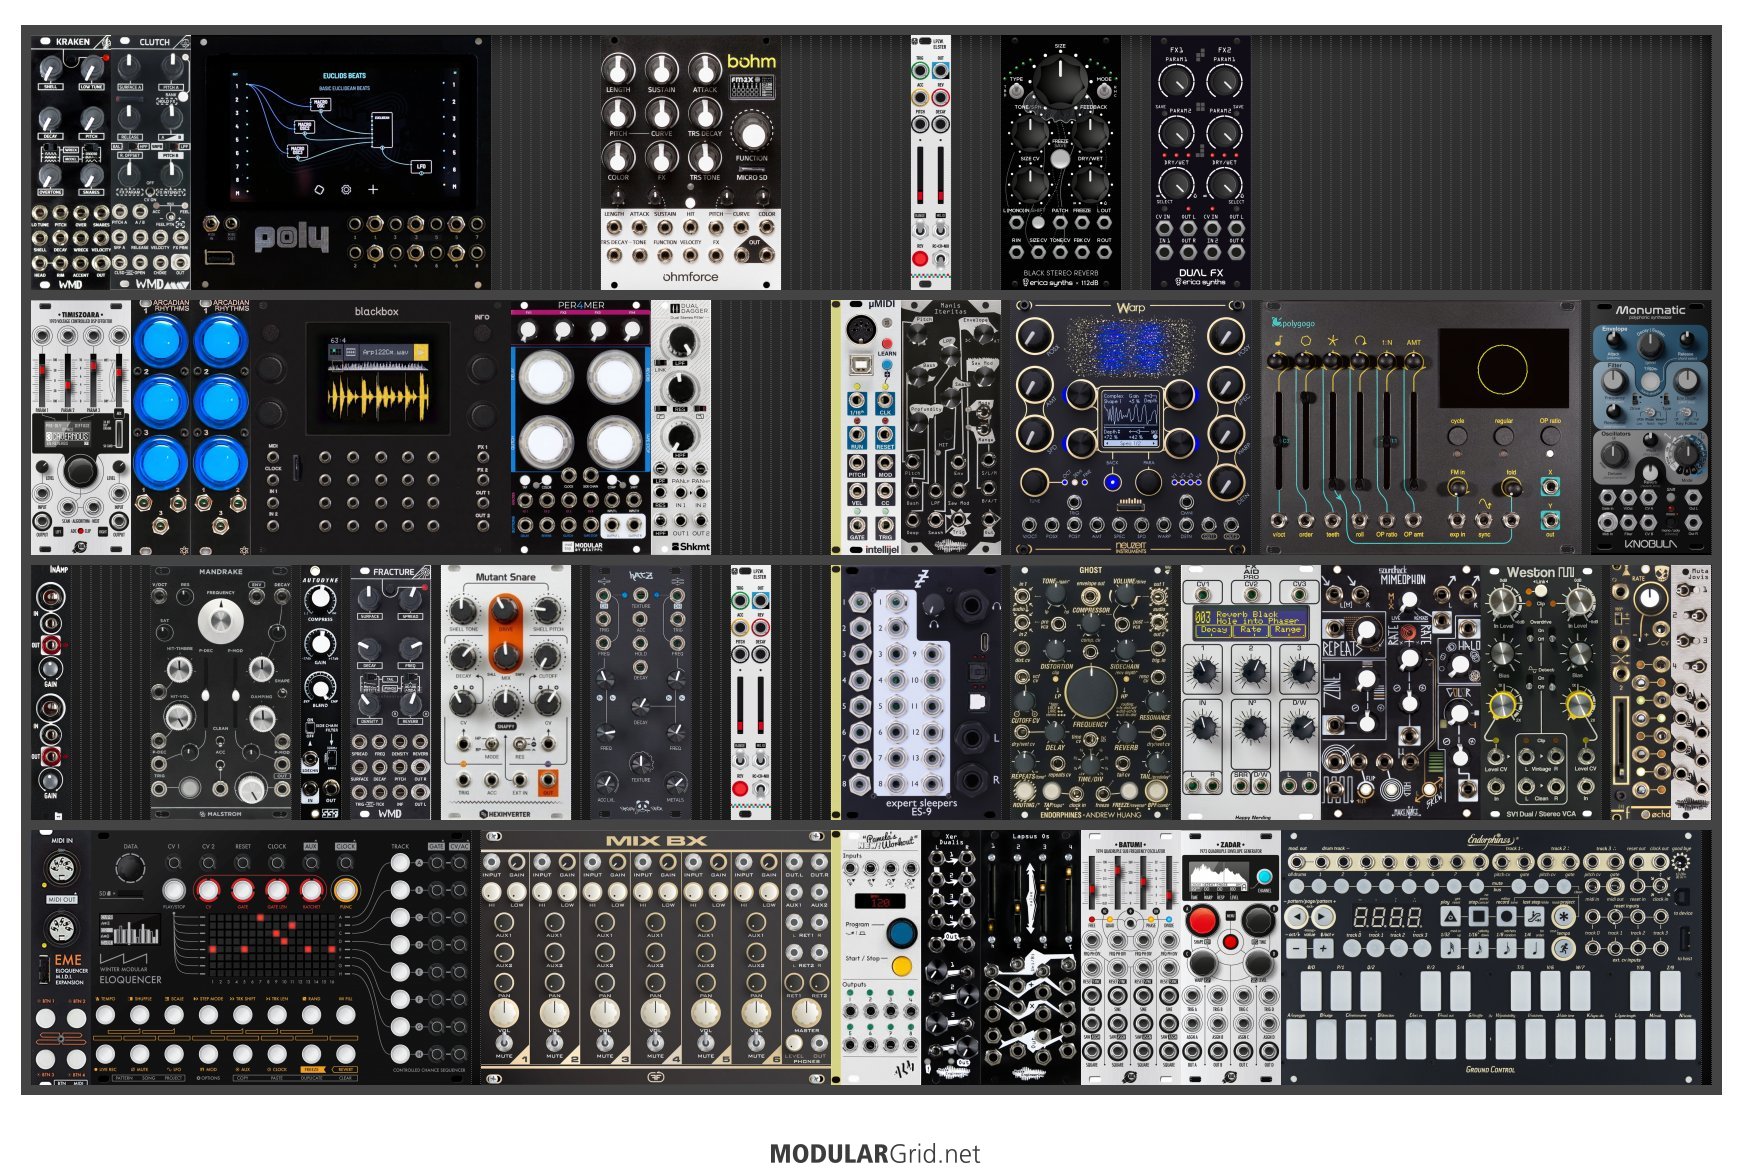Tap the diamond icon on the Poly screen
Image resolution: width=1752 pixels, height=1175 pixels.
pos(319,189)
